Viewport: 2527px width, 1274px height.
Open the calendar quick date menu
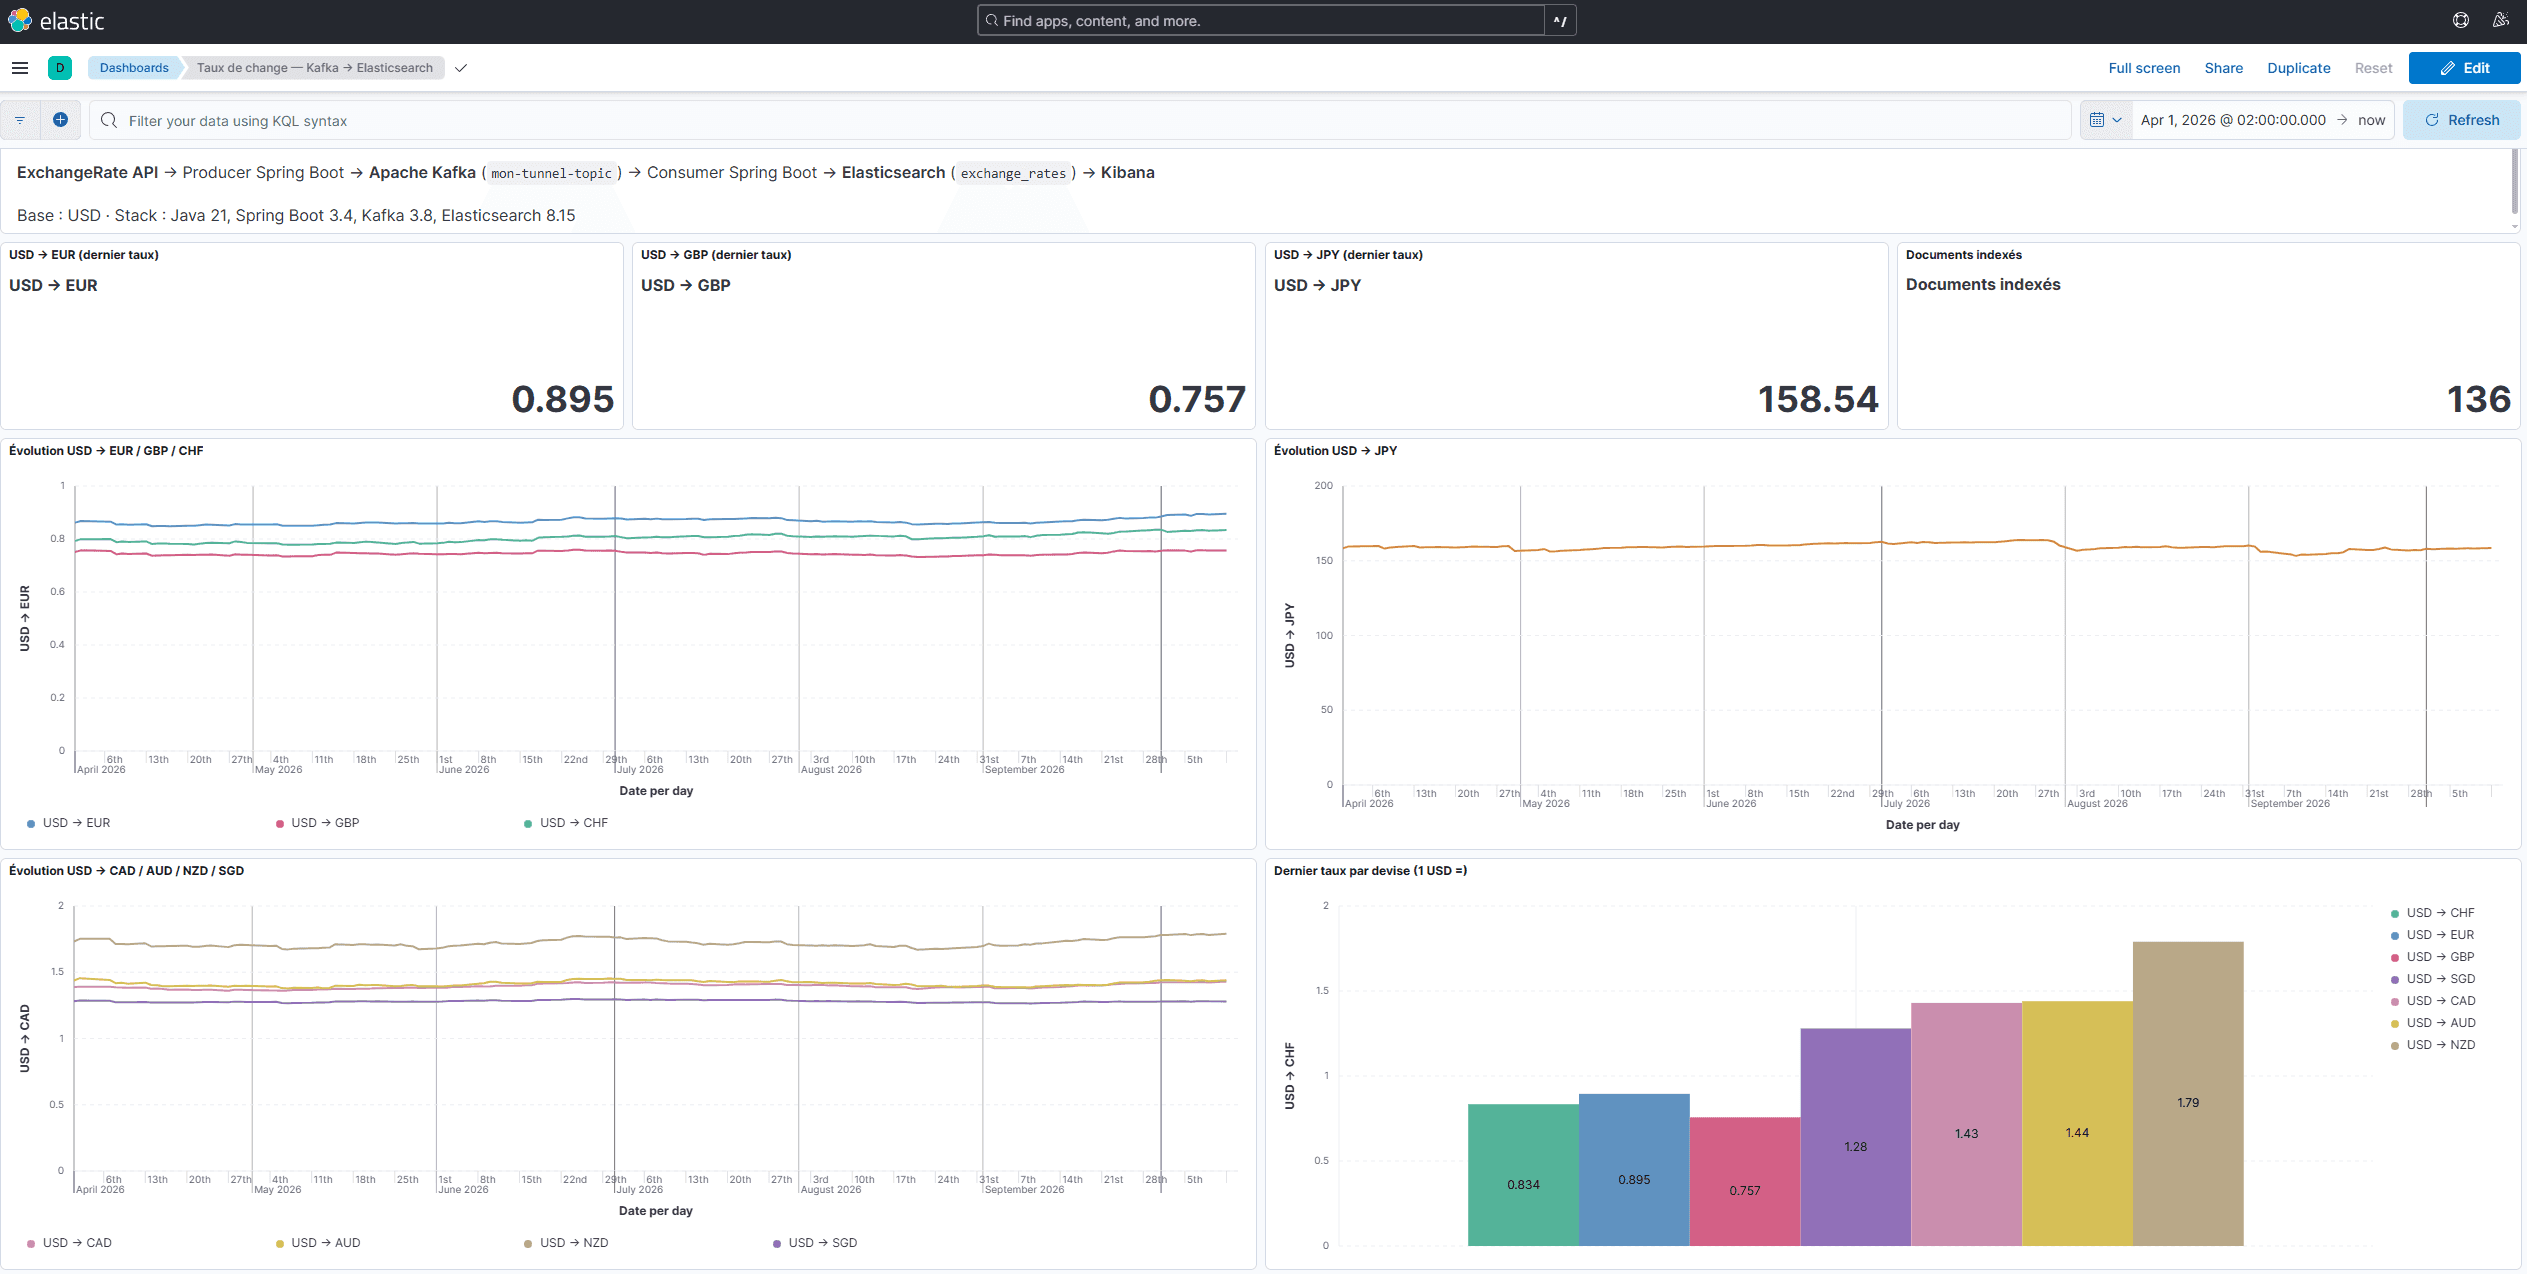point(2106,120)
